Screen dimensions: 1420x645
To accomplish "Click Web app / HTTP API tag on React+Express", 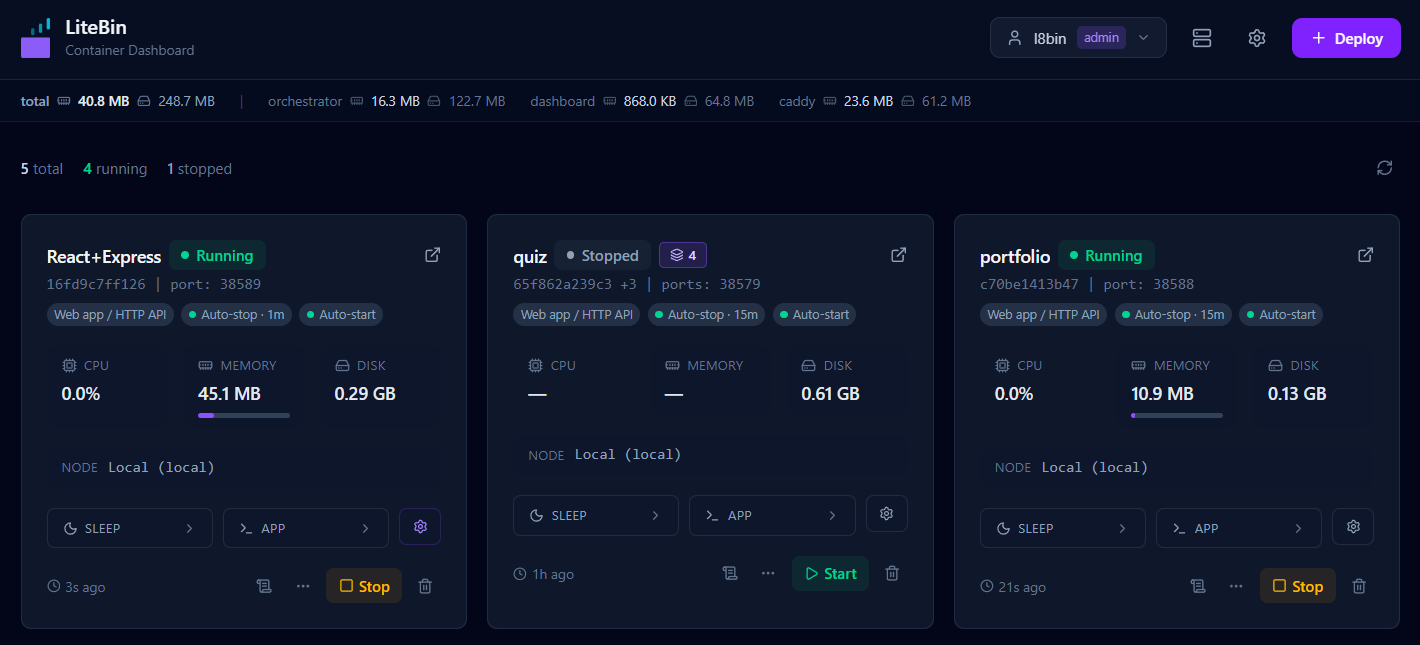I will click(110, 314).
